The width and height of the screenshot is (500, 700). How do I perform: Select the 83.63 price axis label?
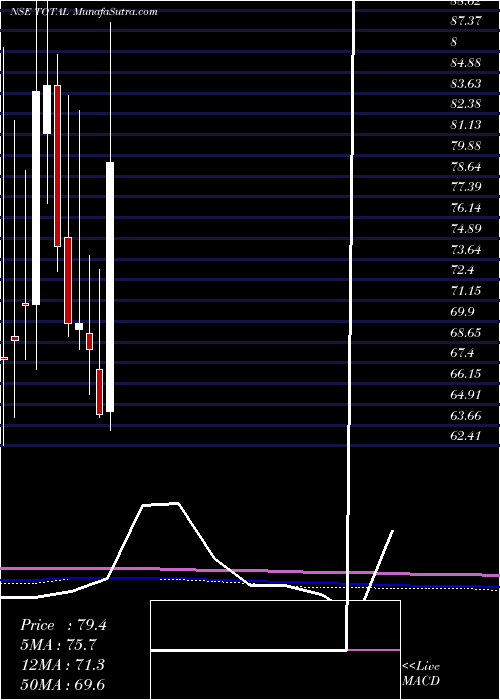pyautogui.click(x=466, y=83)
